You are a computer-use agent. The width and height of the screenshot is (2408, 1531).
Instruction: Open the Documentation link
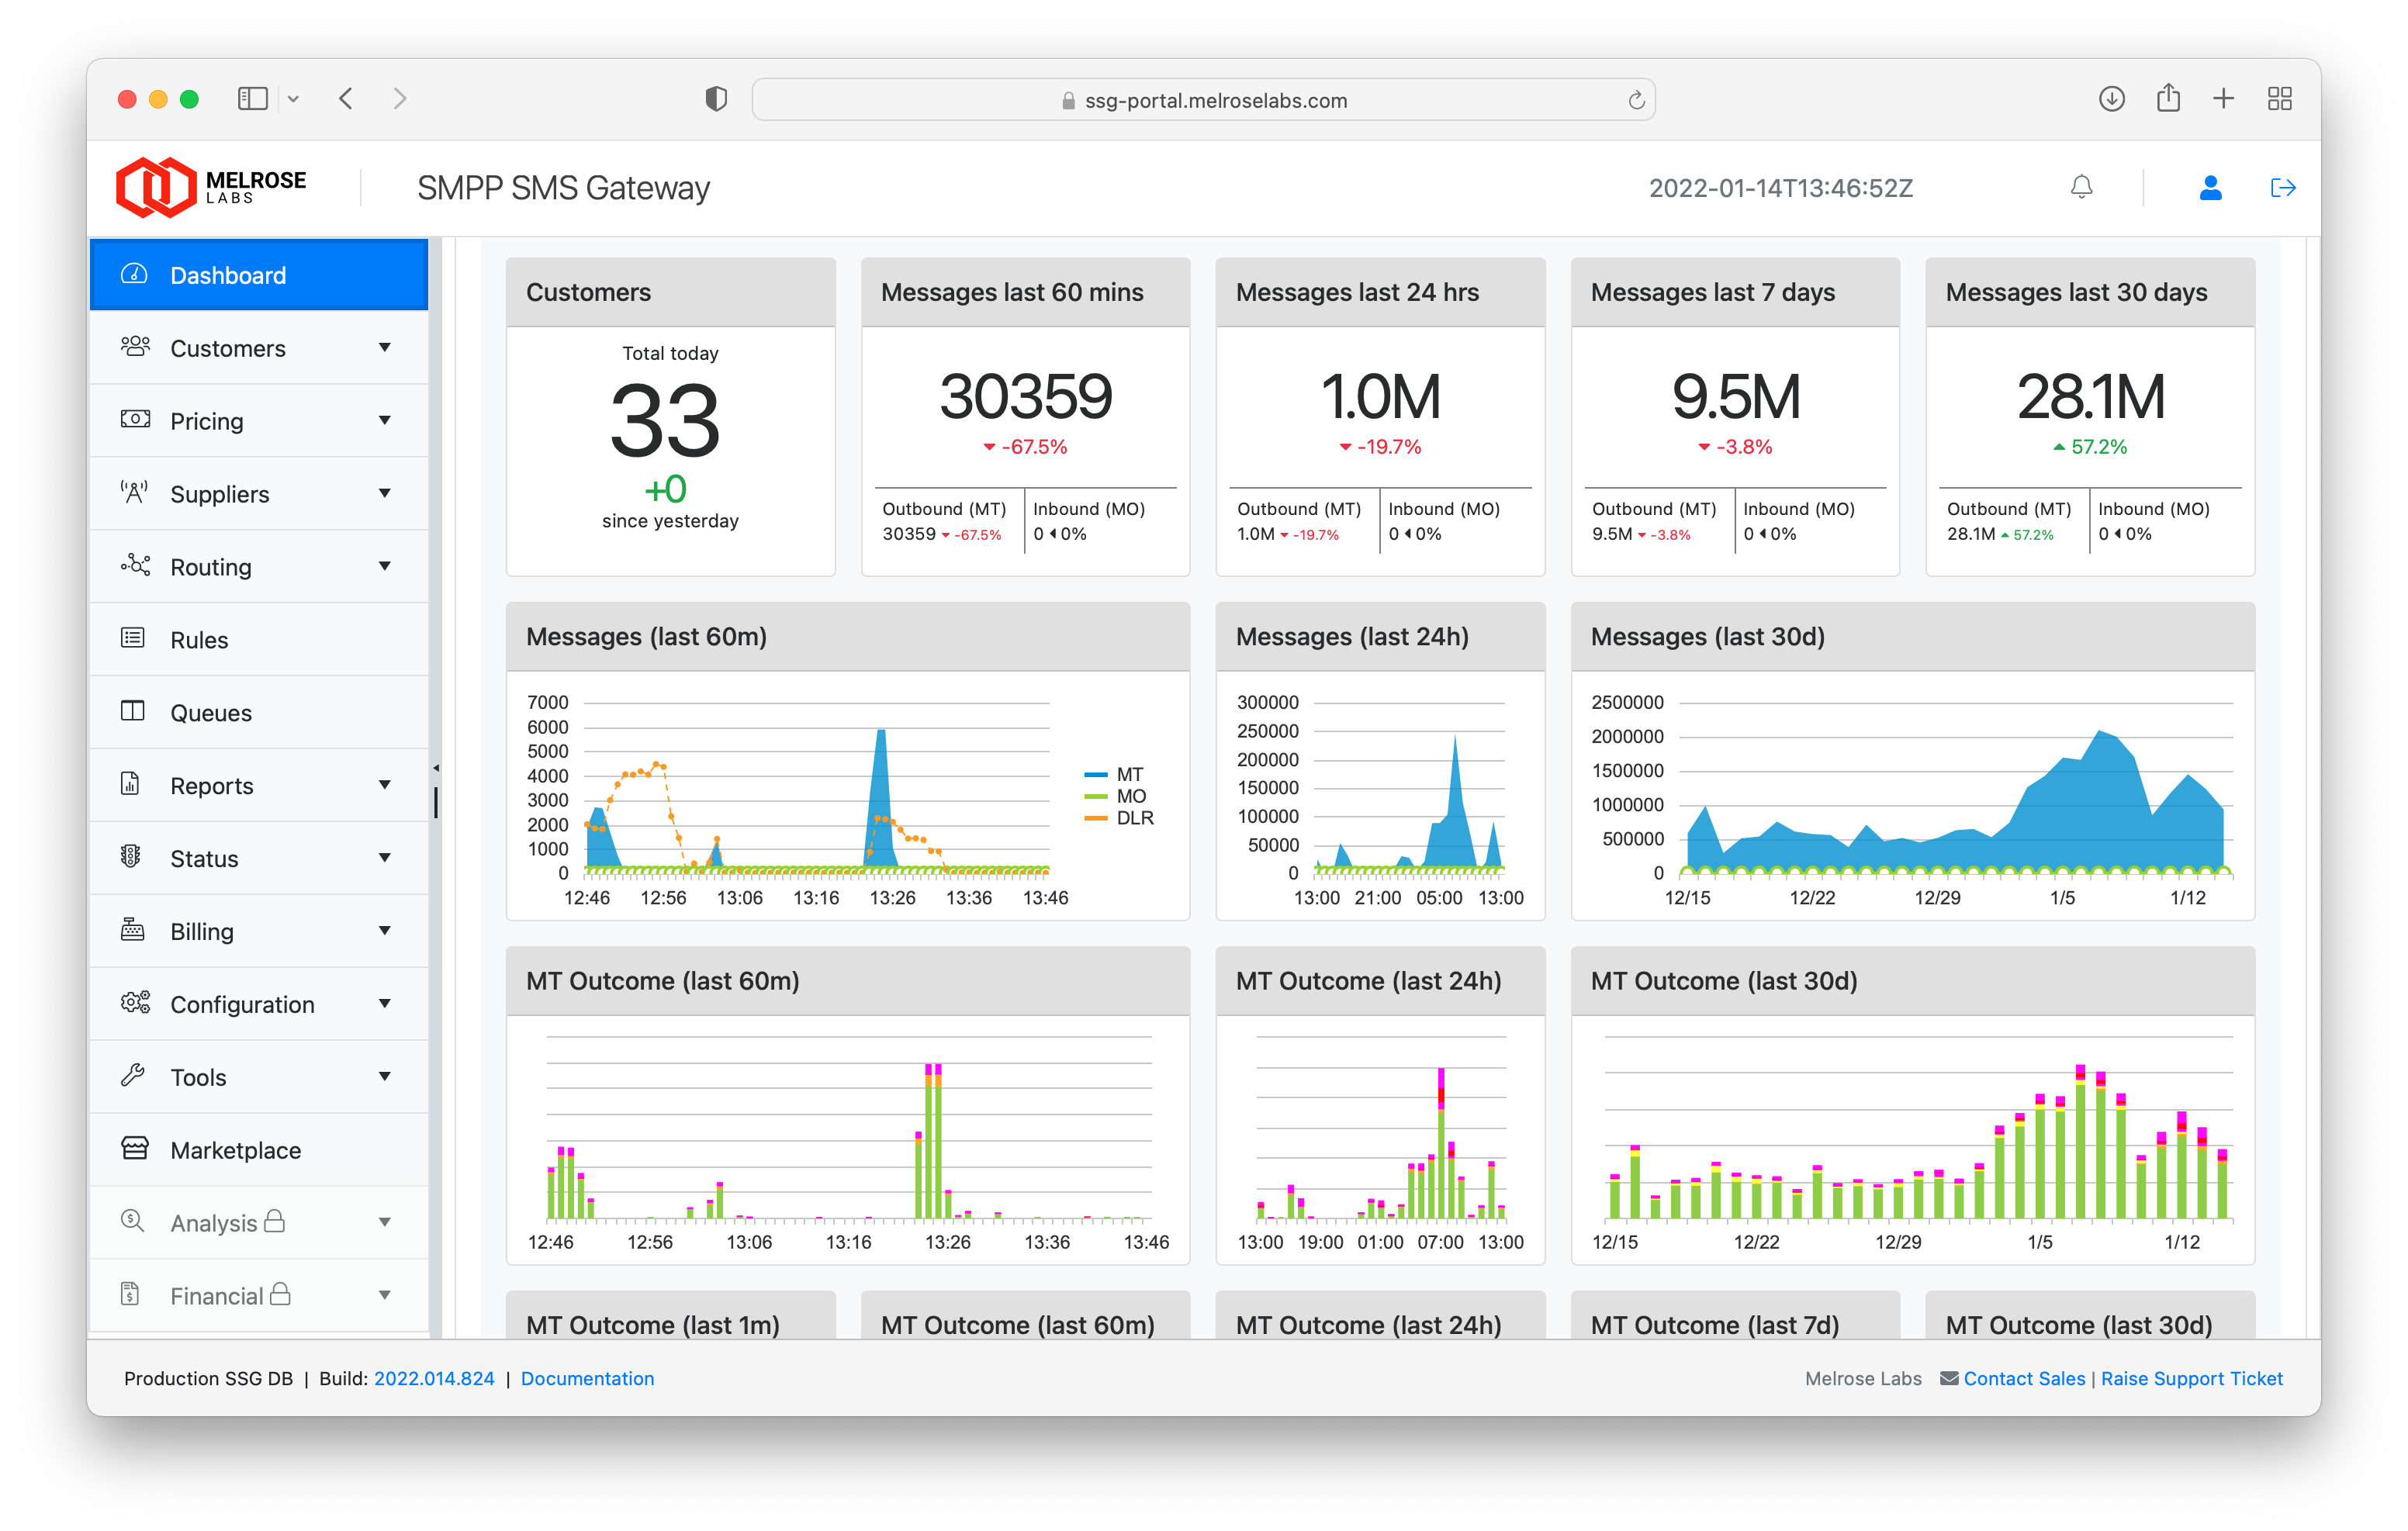[x=587, y=1378]
